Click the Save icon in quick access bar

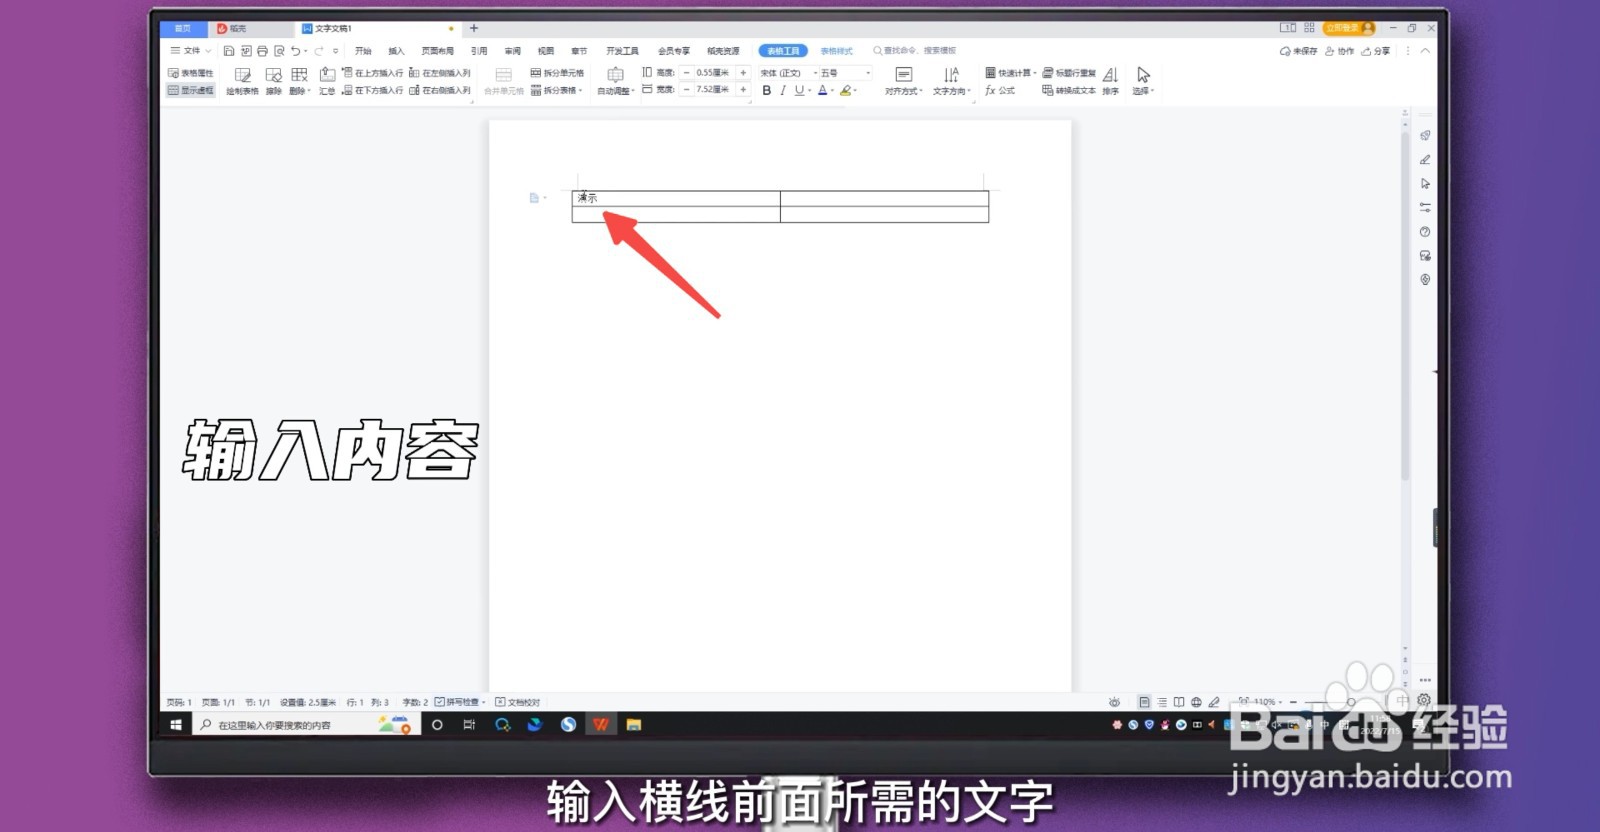click(x=229, y=51)
